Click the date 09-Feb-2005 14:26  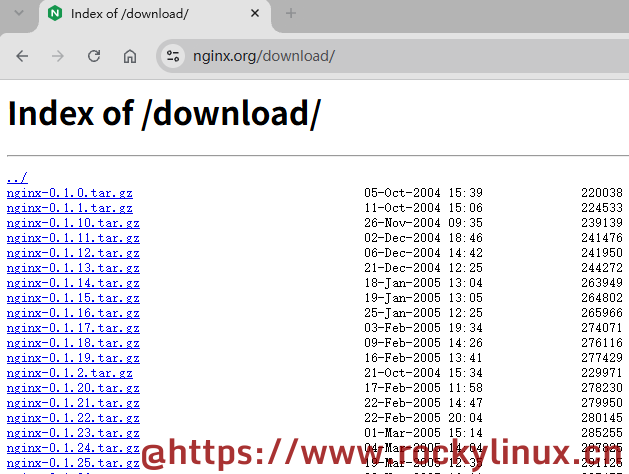[424, 343]
